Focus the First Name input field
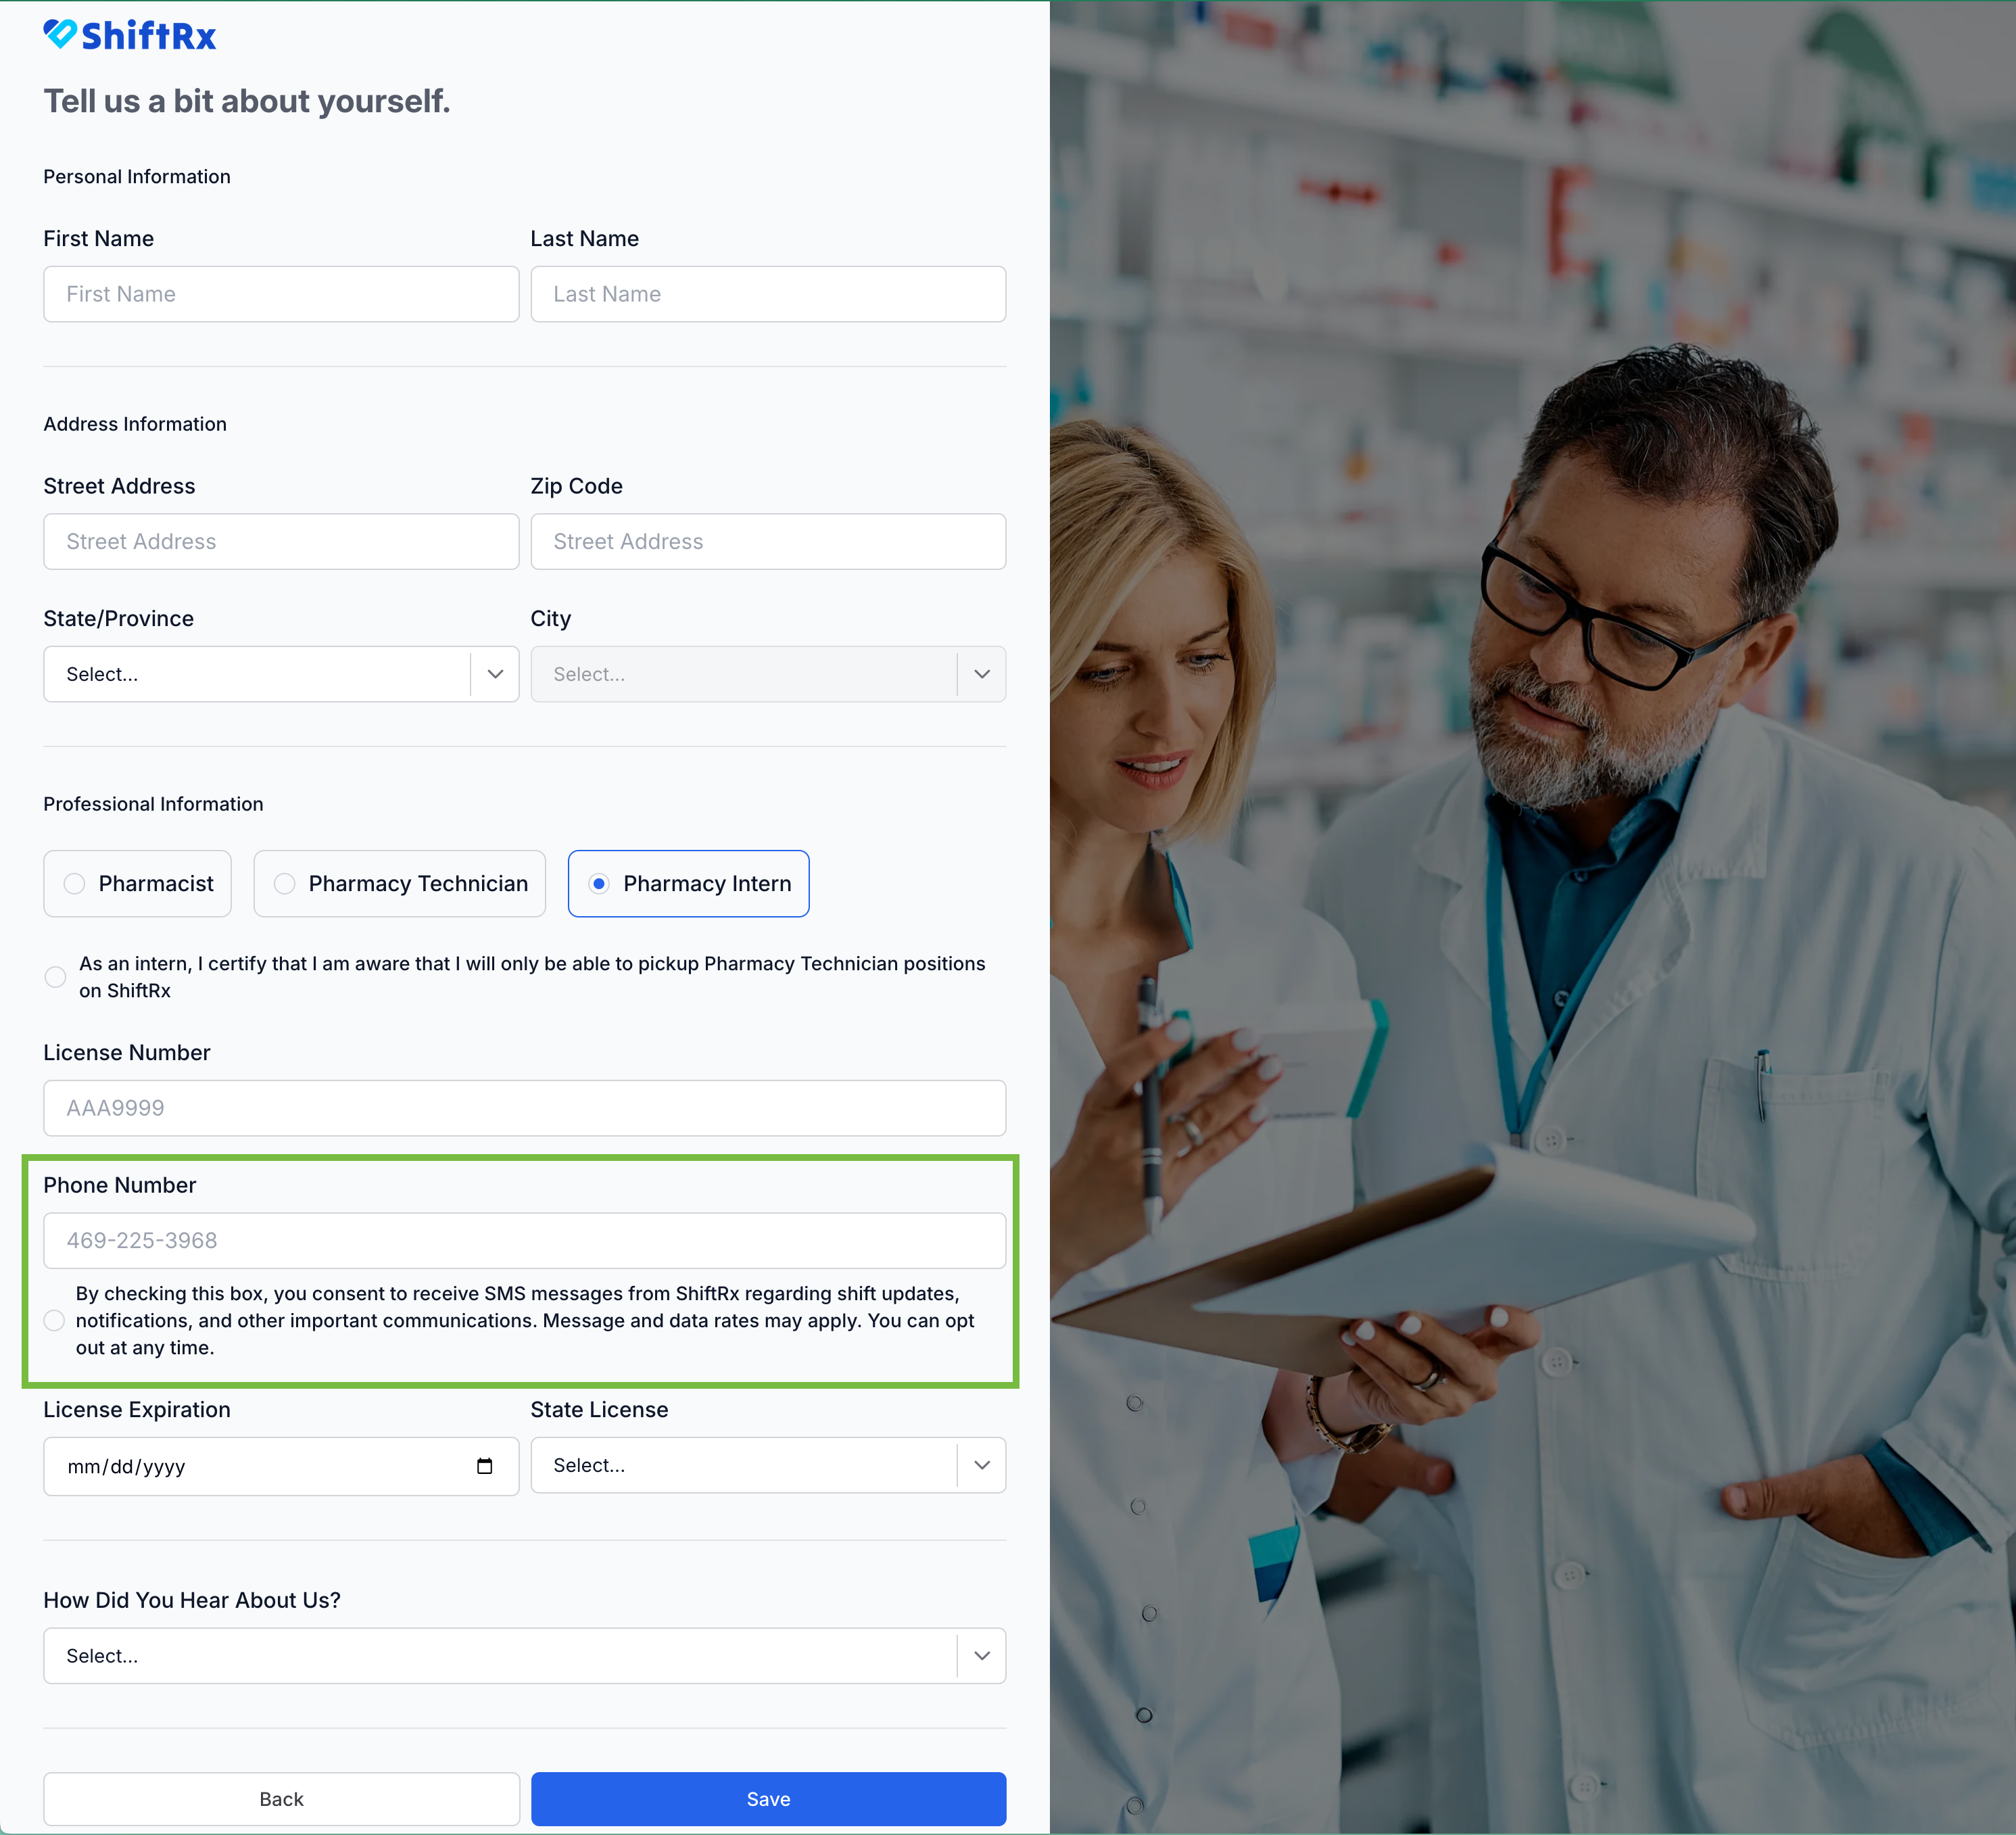Viewport: 2016px width, 1835px height. (281, 294)
